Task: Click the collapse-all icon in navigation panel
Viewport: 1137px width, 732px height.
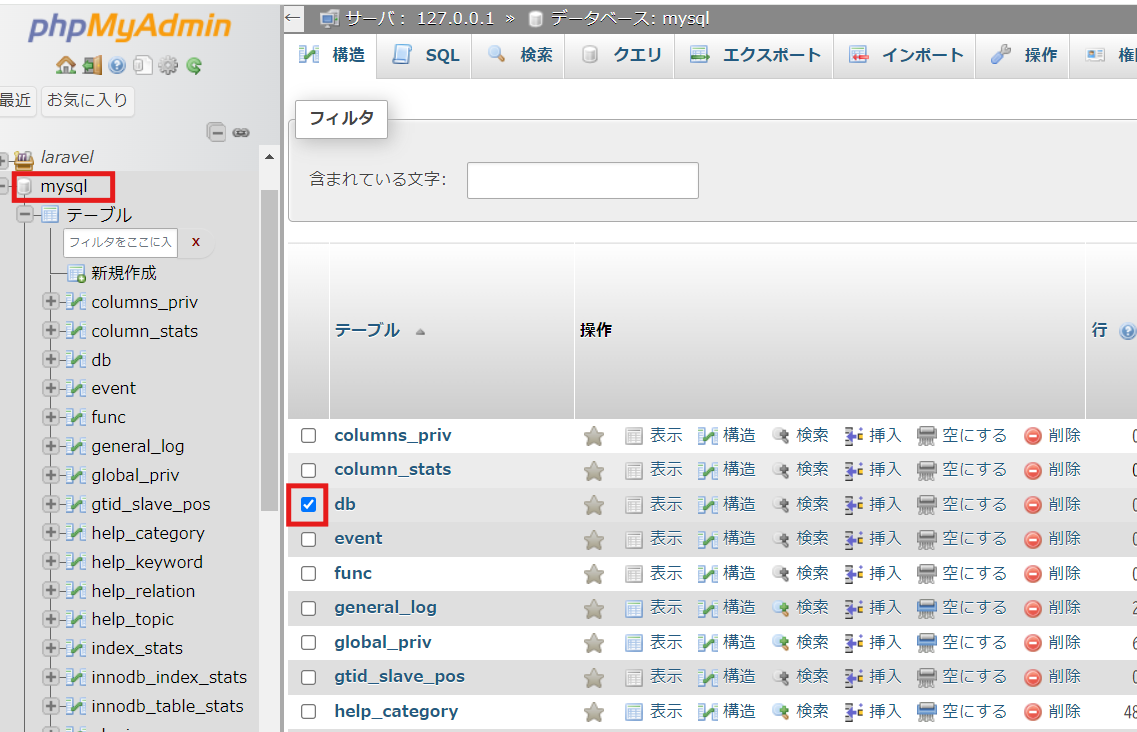Action: pyautogui.click(x=216, y=132)
